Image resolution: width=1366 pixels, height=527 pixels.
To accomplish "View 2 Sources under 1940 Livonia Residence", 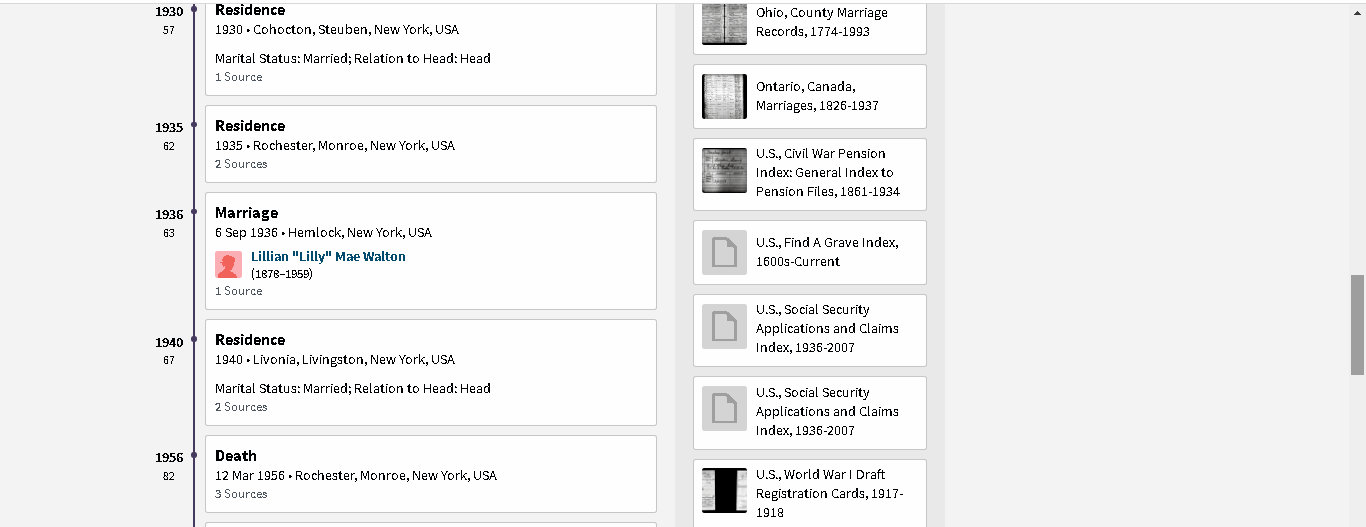I will pyautogui.click(x=241, y=407).
